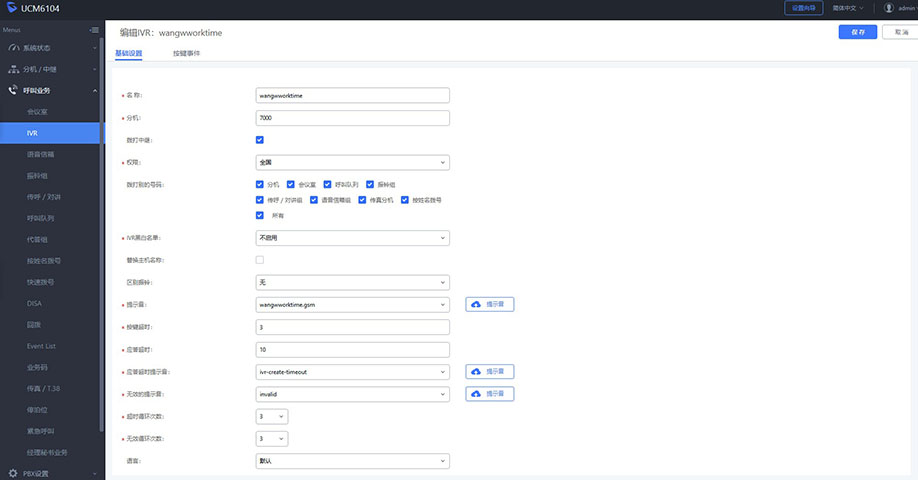This screenshot has width=918, height=480.
Task: Uncheck the 分机 dial permission checkbox
Action: (260, 184)
